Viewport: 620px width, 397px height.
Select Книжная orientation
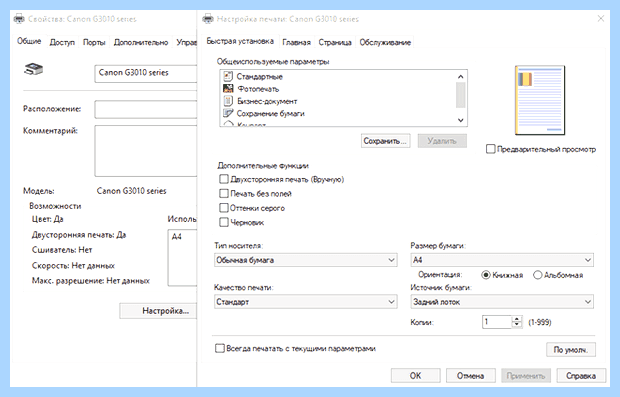pos(486,275)
